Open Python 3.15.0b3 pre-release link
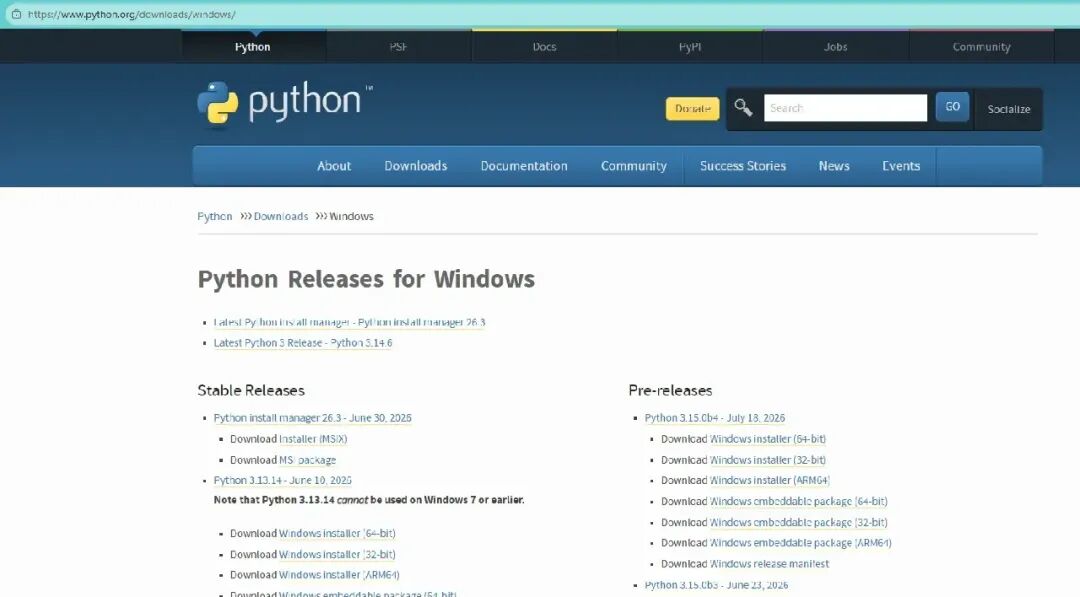 tap(716, 585)
